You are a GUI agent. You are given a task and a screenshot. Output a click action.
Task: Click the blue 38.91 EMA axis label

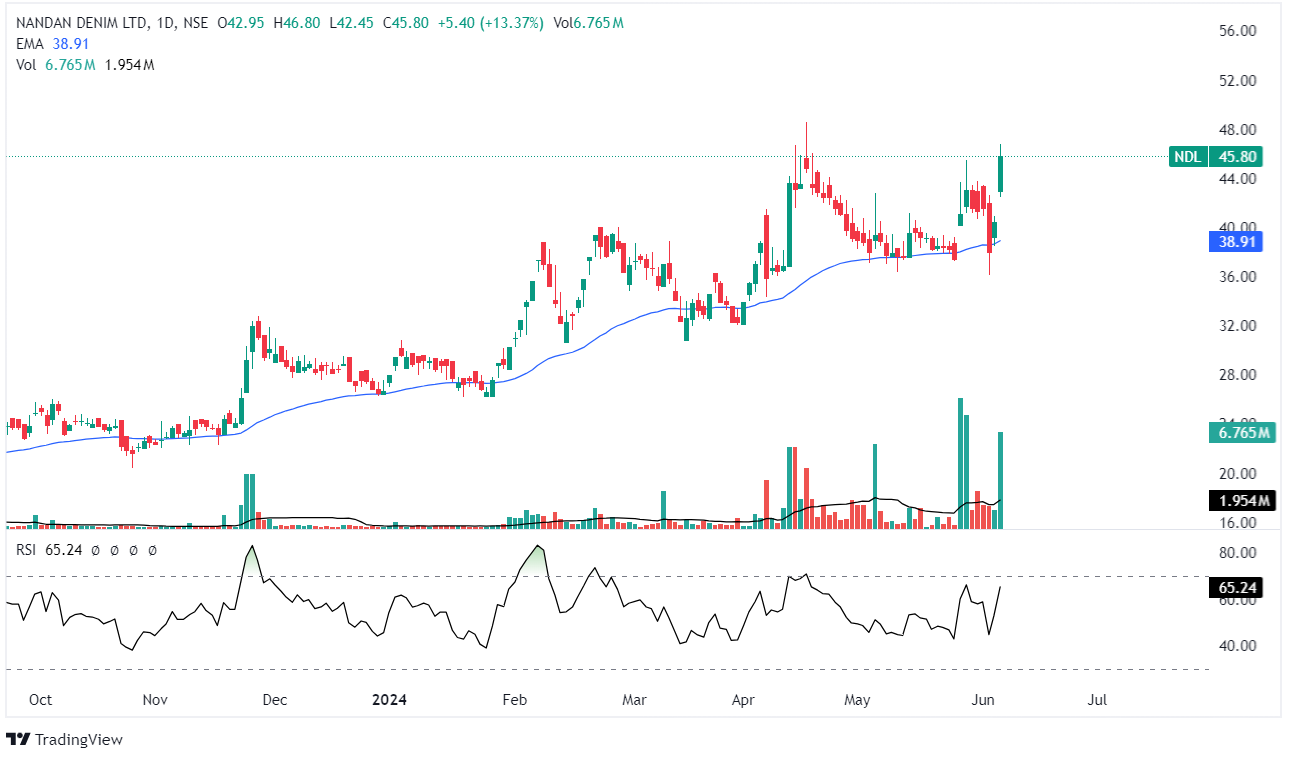[1235, 241]
